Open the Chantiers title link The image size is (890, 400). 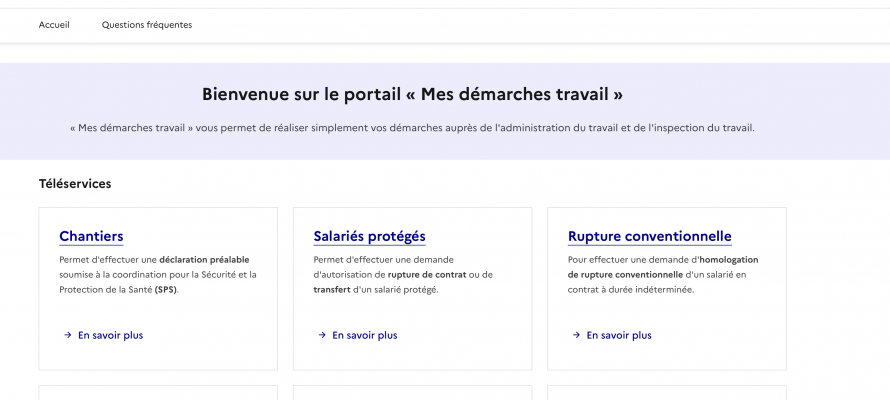point(91,237)
